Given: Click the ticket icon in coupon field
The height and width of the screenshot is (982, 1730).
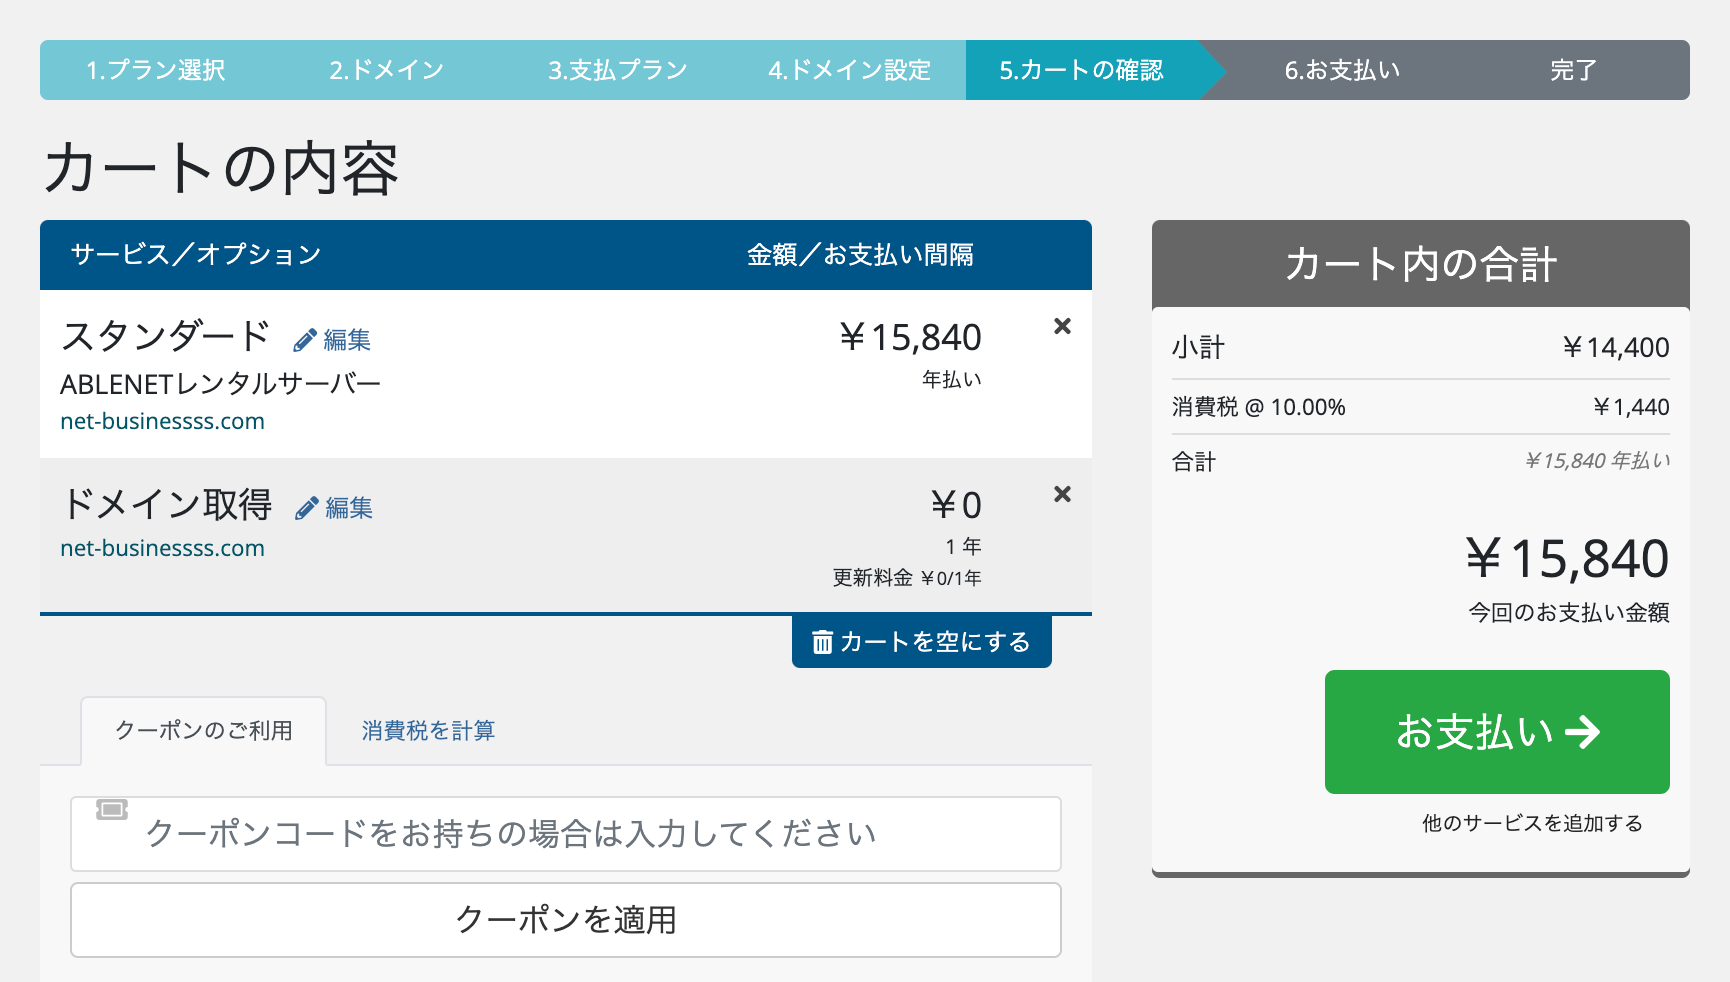Looking at the screenshot, I should point(112,809).
